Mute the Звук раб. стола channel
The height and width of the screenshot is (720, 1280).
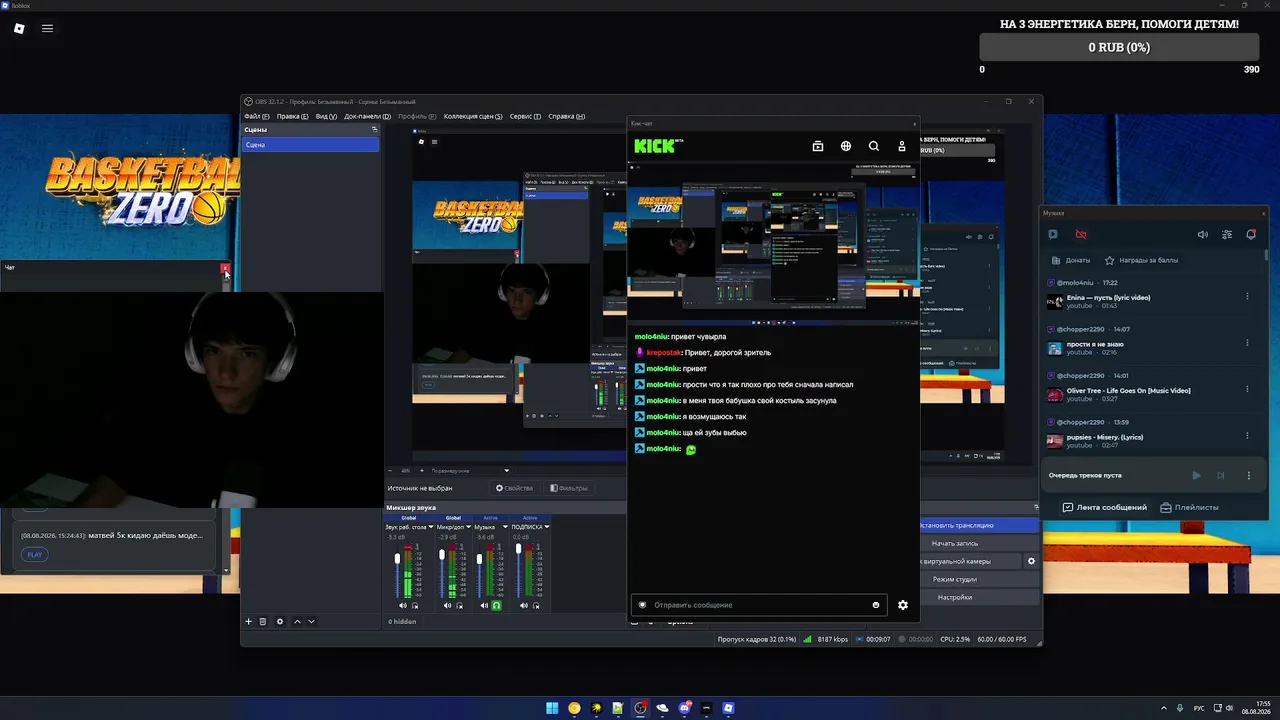click(403, 606)
